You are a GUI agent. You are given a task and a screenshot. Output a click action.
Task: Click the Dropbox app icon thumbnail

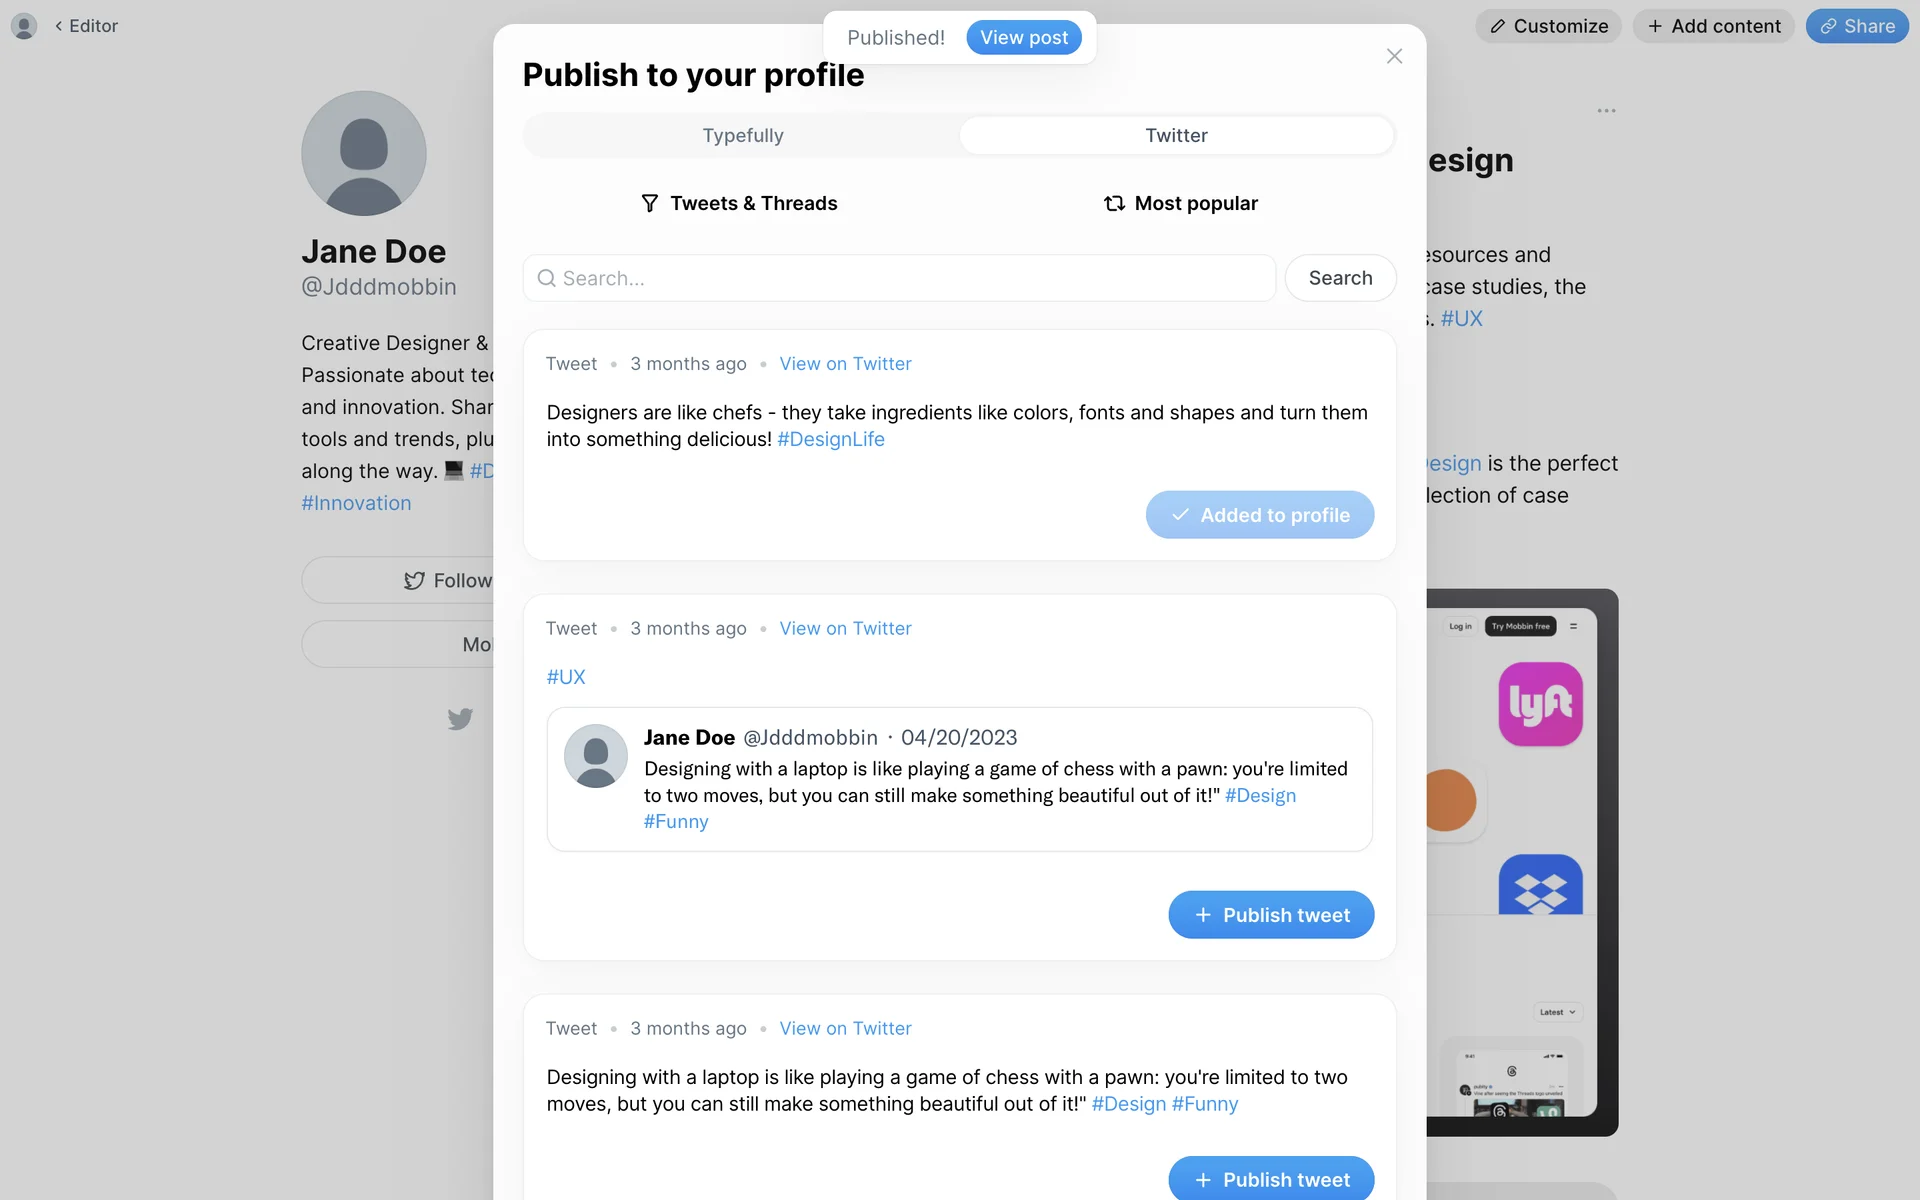pos(1540,886)
